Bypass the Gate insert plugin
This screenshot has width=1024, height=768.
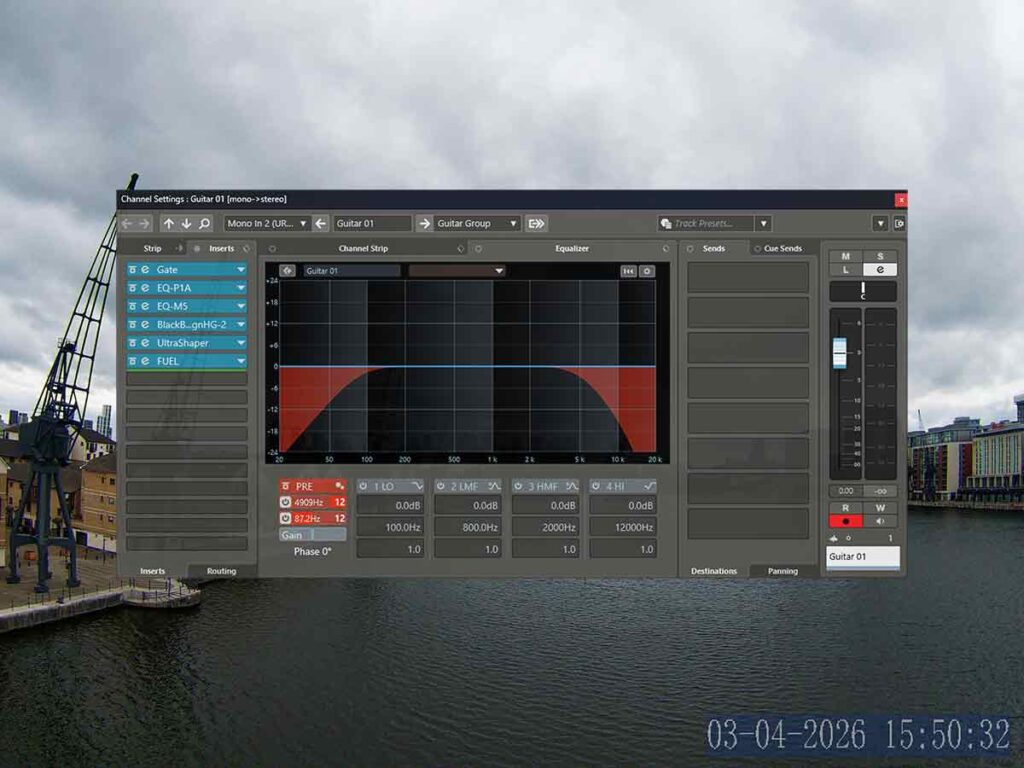[x=132, y=270]
